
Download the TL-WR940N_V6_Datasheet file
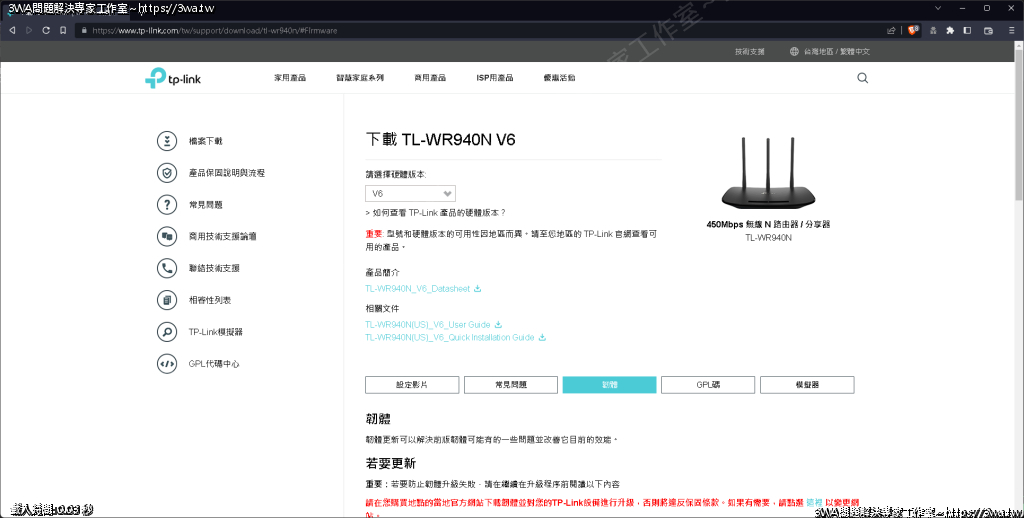(418, 289)
